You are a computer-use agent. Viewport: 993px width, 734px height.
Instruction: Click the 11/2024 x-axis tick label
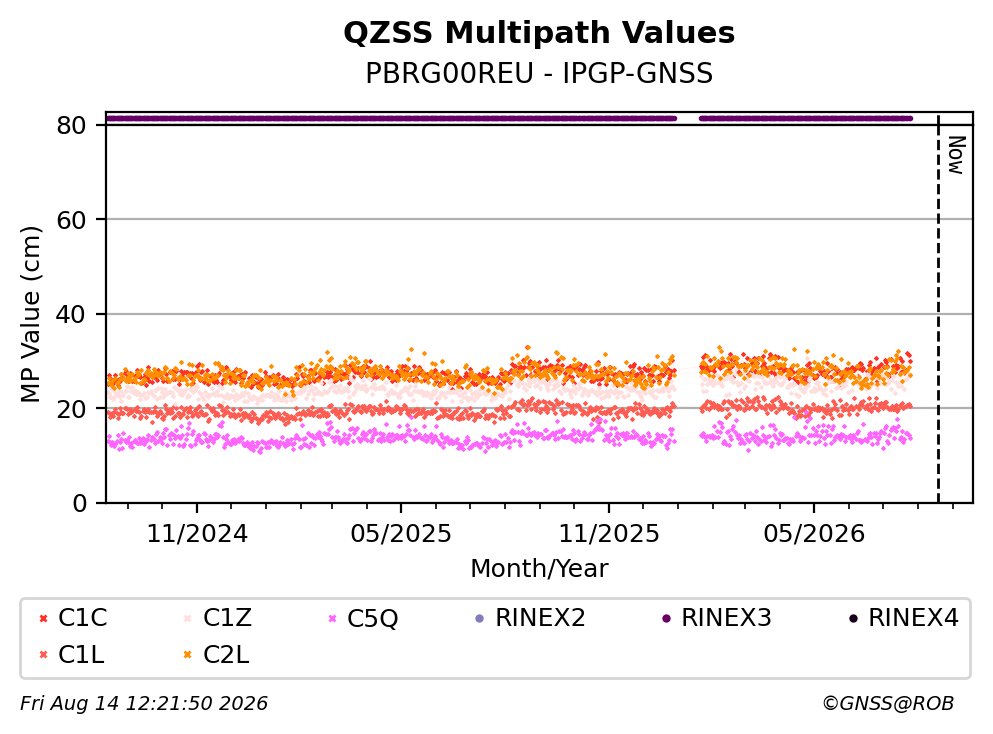(x=197, y=534)
